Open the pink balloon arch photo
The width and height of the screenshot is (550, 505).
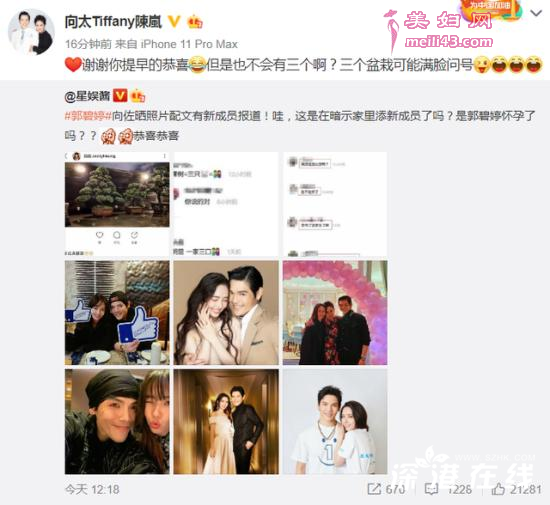tap(335, 312)
